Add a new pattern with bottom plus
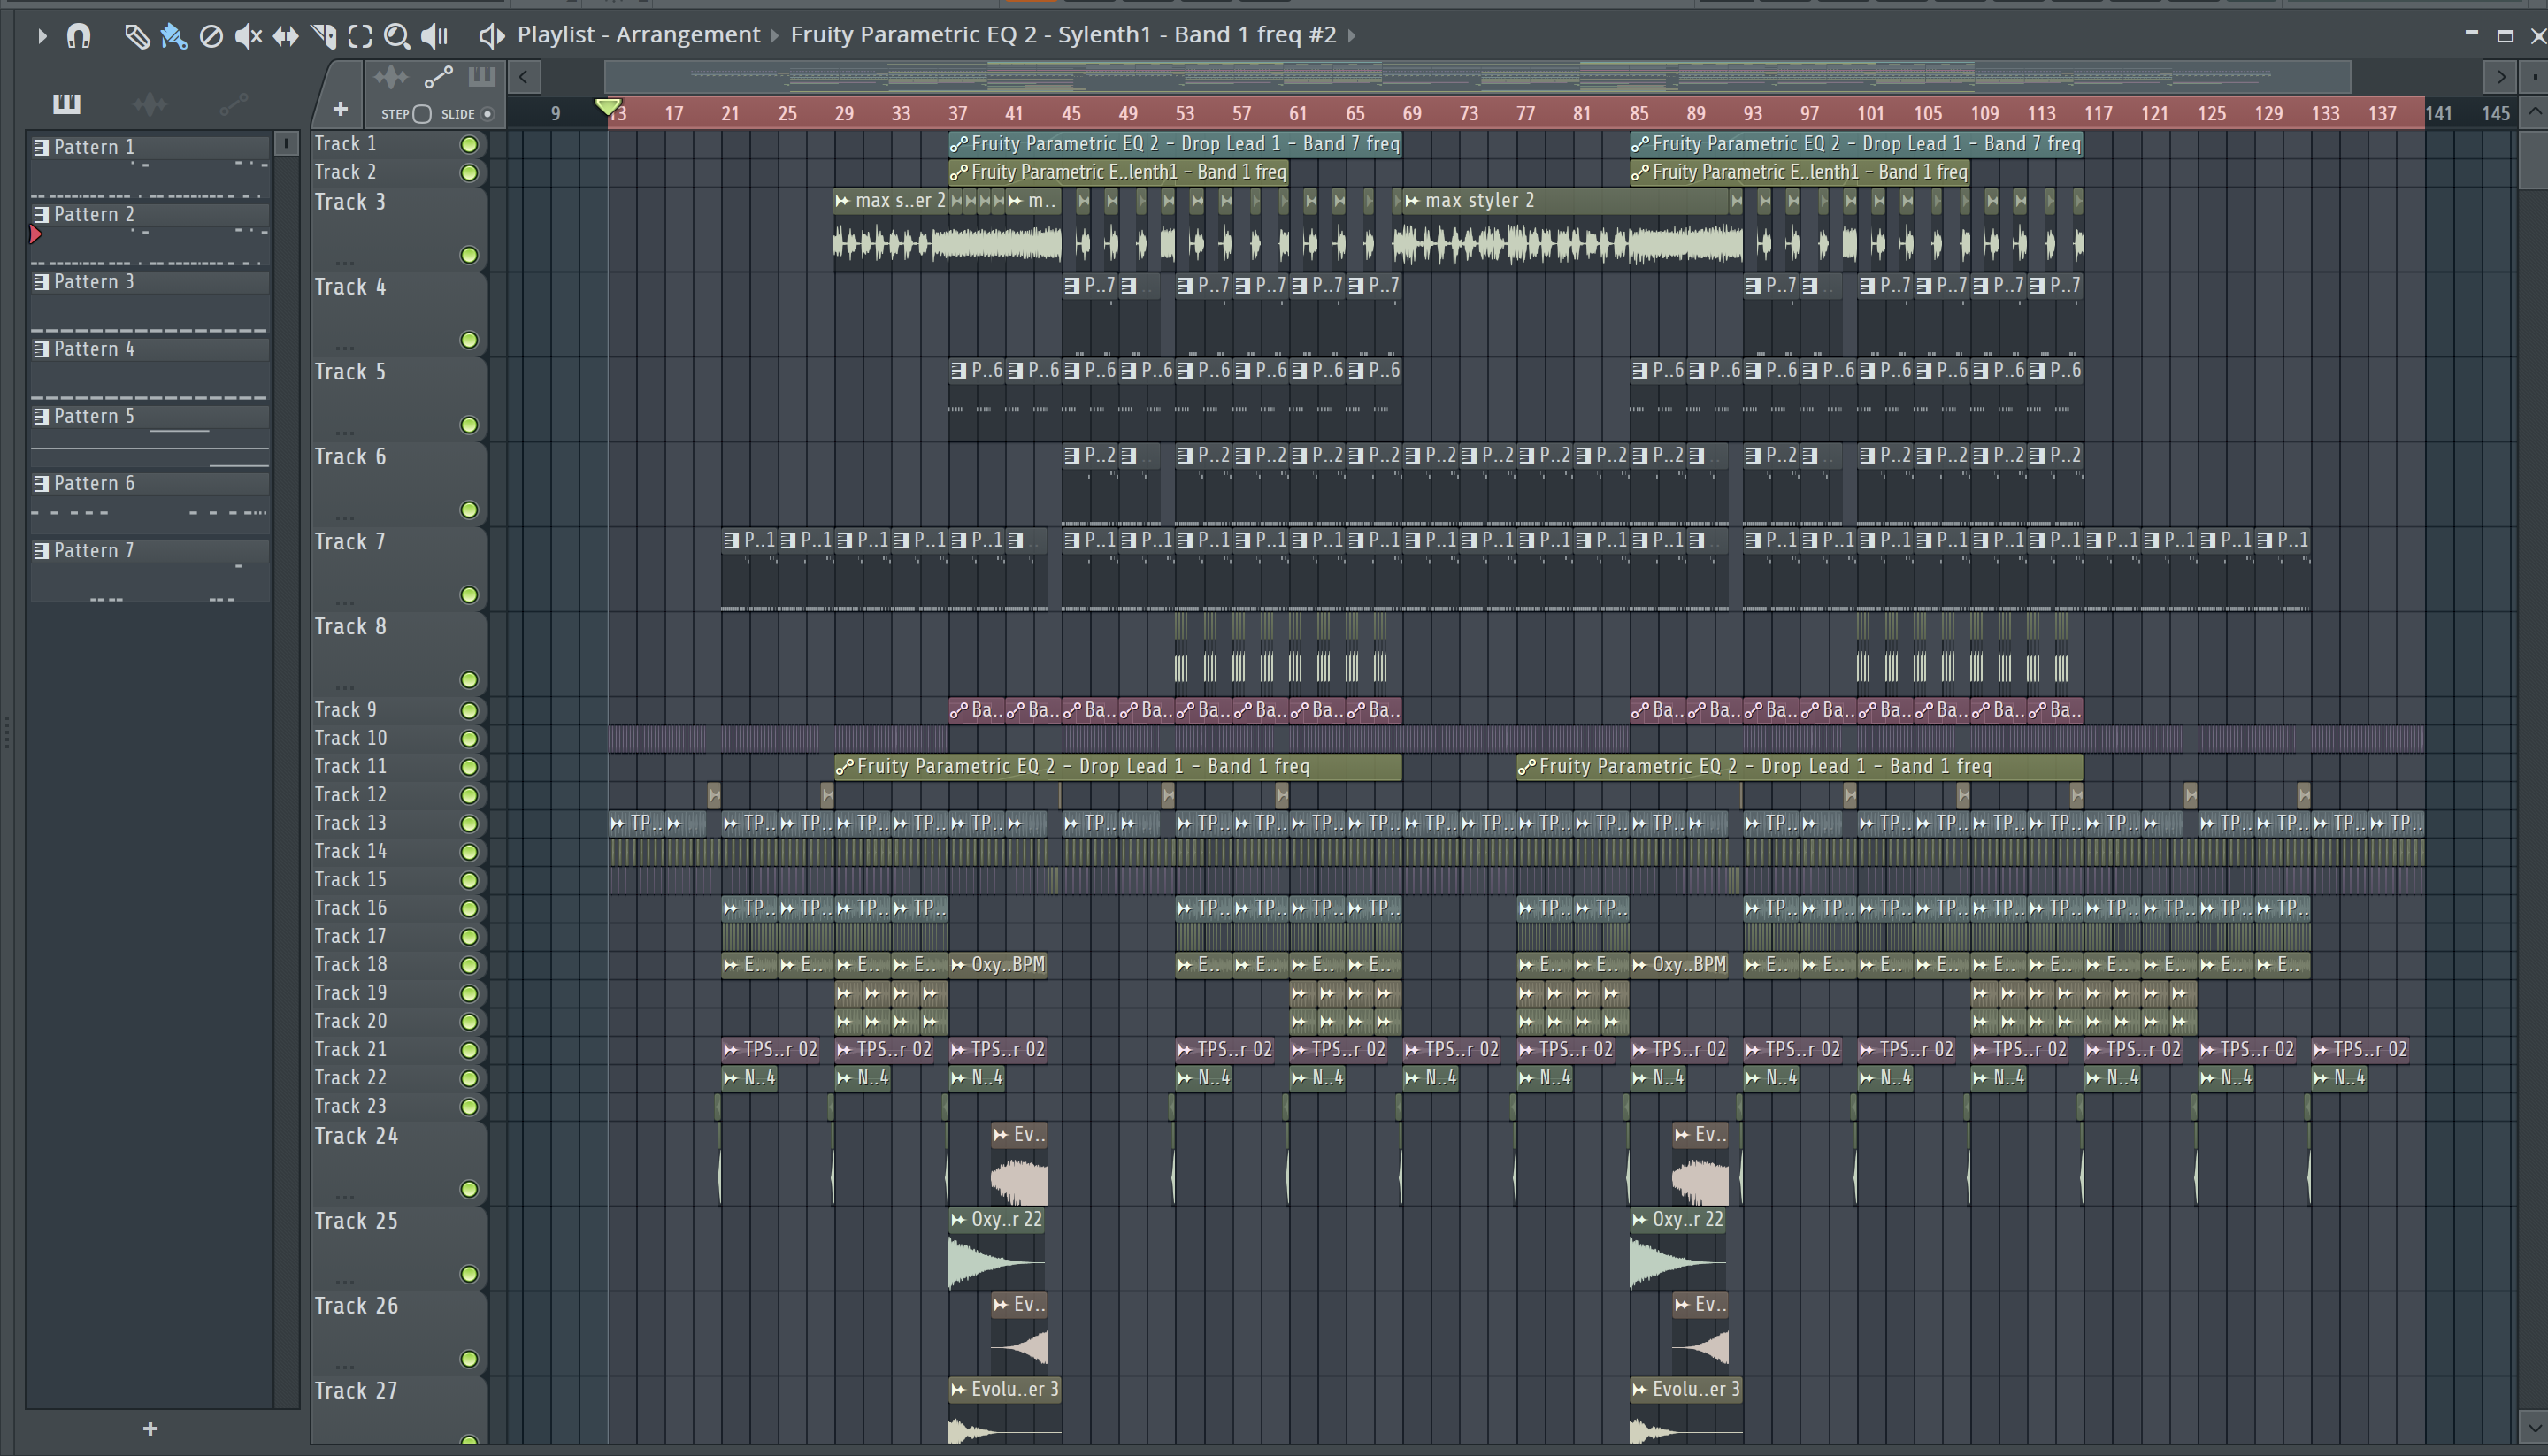Viewport: 2548px width, 1456px height. point(150,1429)
